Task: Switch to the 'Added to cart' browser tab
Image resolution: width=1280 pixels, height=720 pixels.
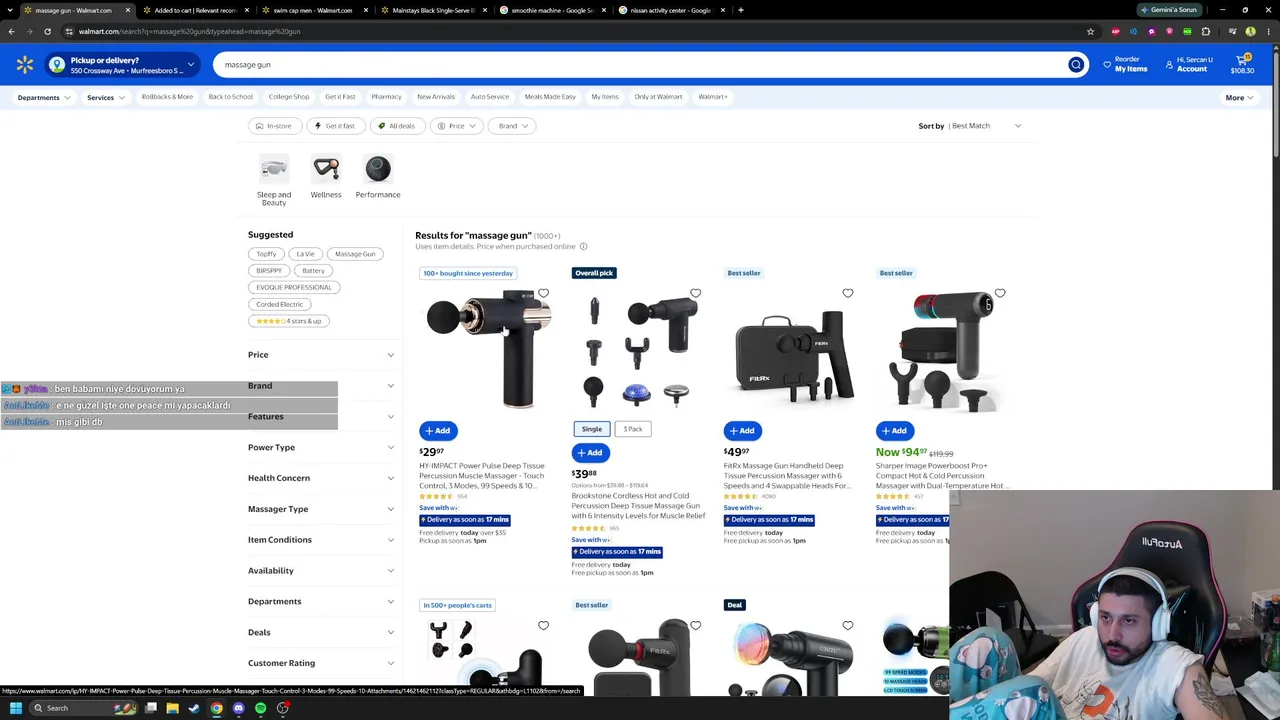Action: pos(195,10)
